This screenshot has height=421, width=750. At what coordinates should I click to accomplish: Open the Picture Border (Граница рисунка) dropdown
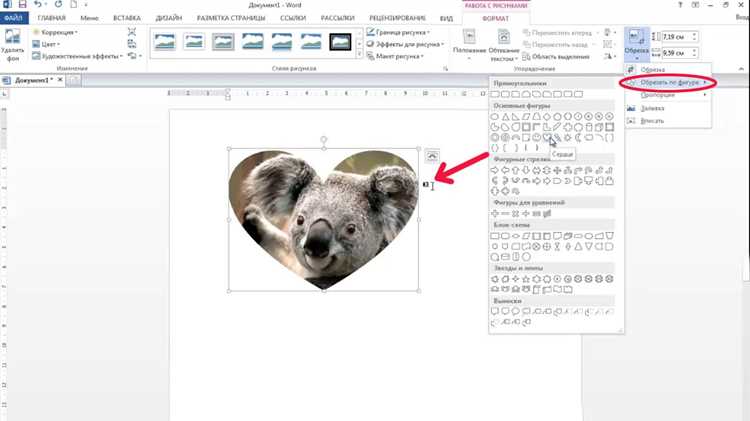[398, 33]
